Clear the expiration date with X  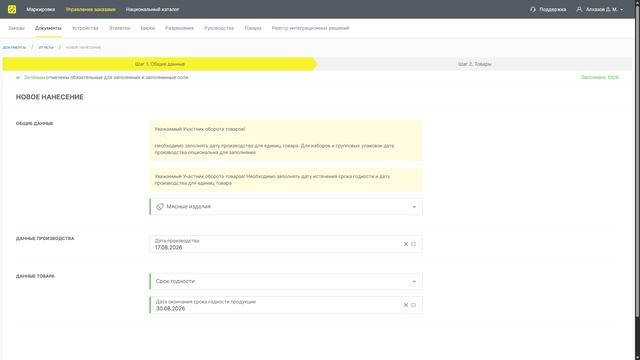[x=406, y=305]
